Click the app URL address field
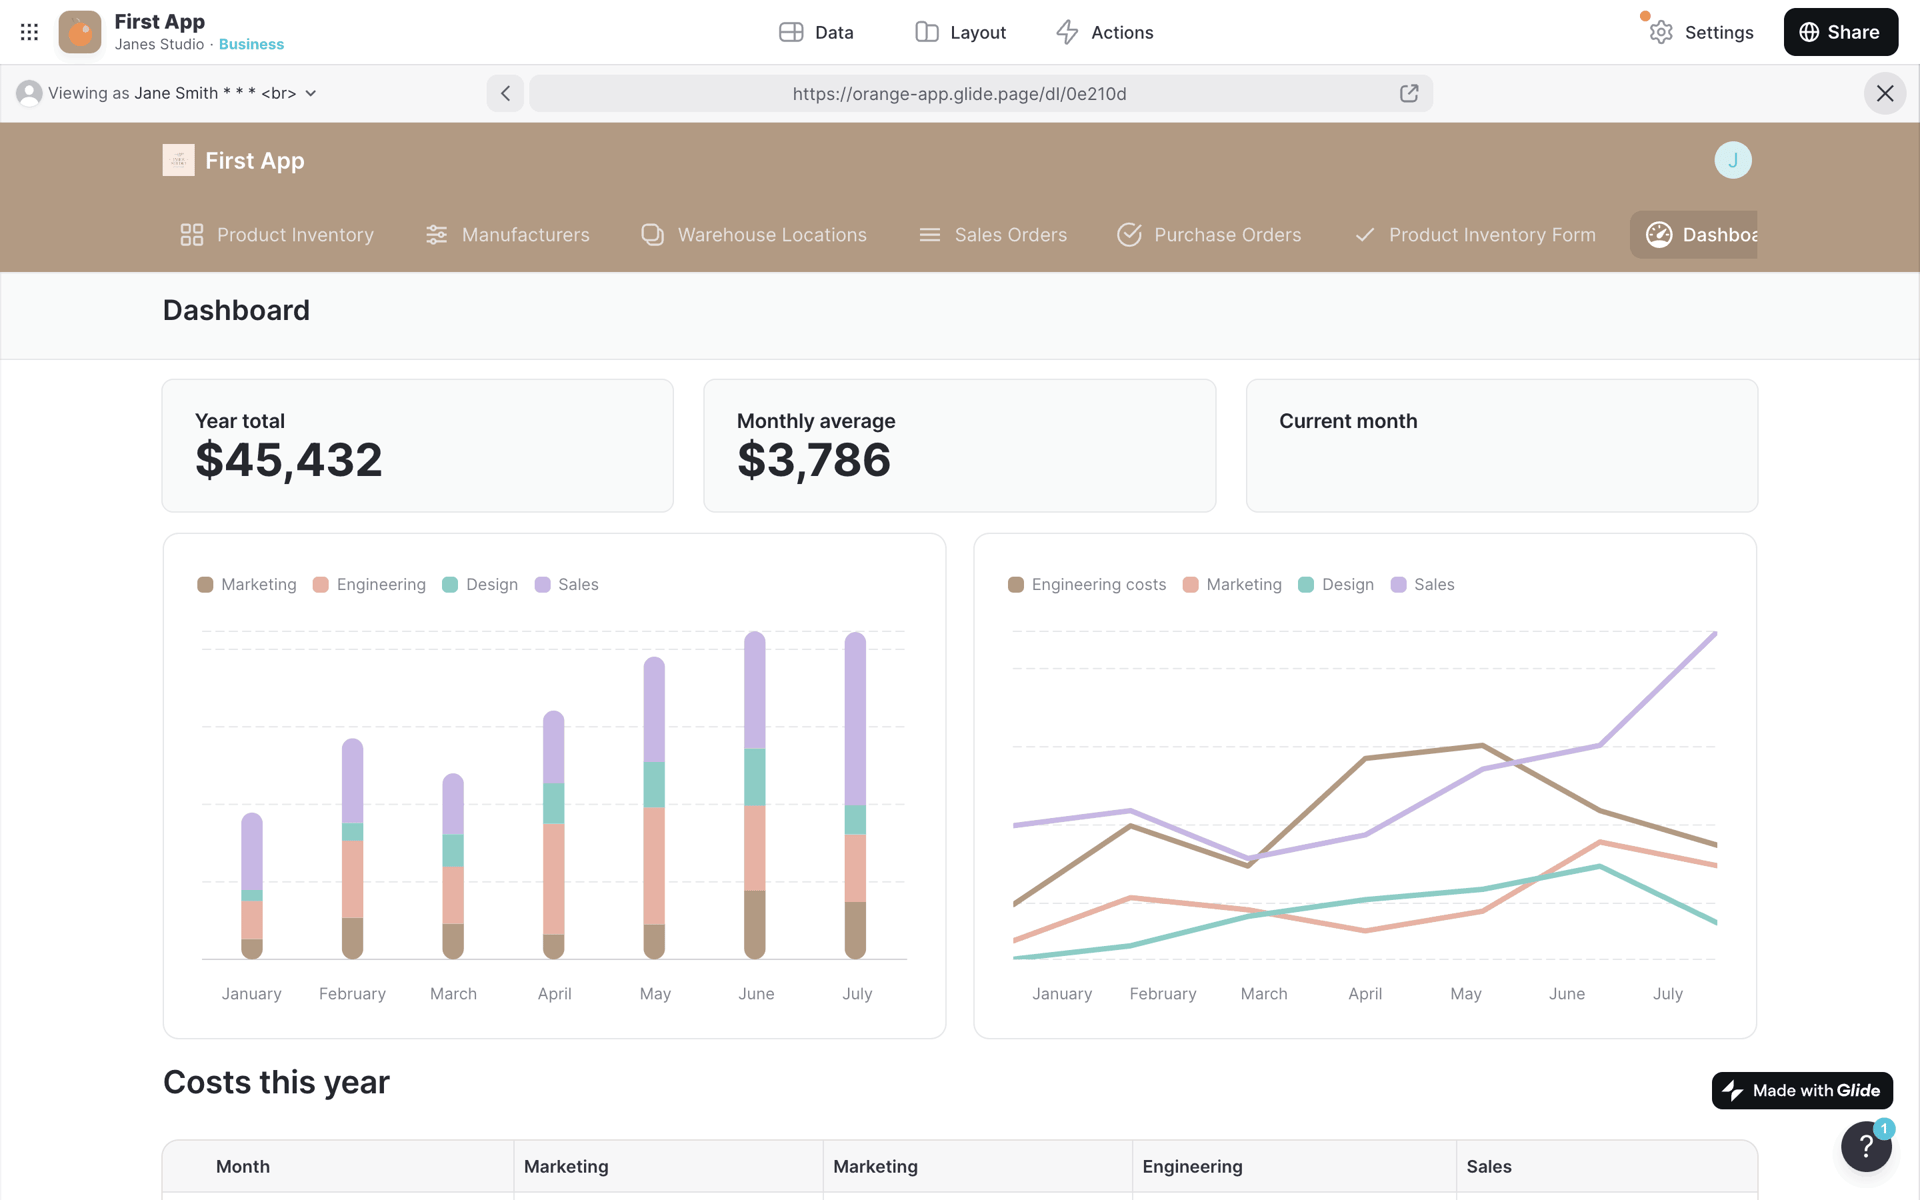Image resolution: width=1920 pixels, height=1200 pixels. coord(959,93)
